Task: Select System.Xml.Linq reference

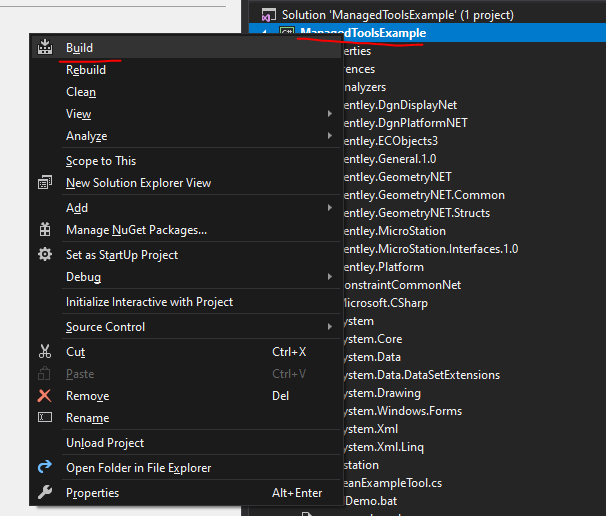Action: click(383, 447)
